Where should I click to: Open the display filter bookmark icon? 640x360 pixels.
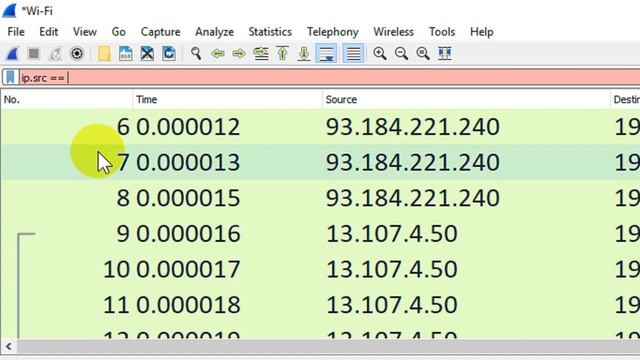click(10, 77)
